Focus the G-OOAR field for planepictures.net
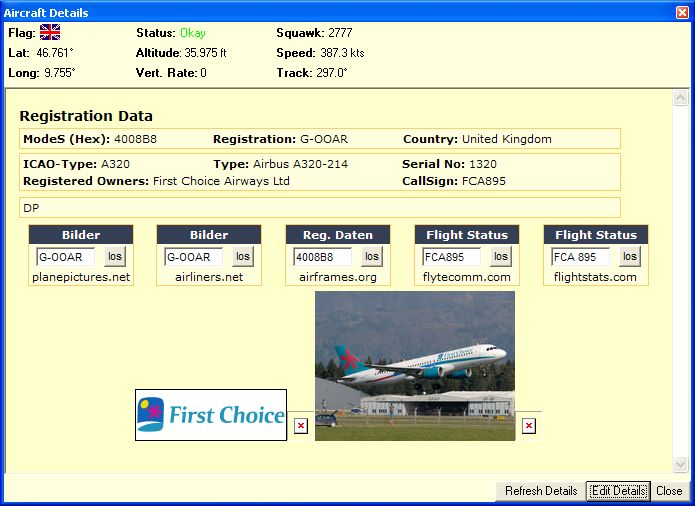Image resolution: width=695 pixels, height=506 pixels. [x=66, y=257]
